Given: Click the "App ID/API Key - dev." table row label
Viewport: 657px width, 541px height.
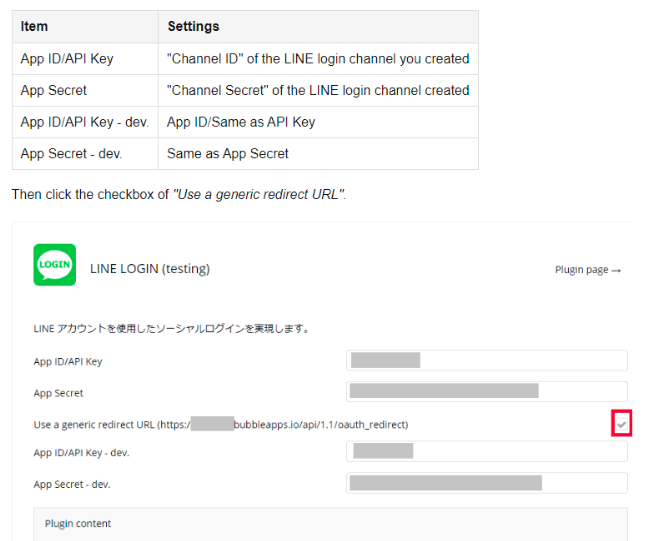Looking at the screenshot, I should coord(84,122).
